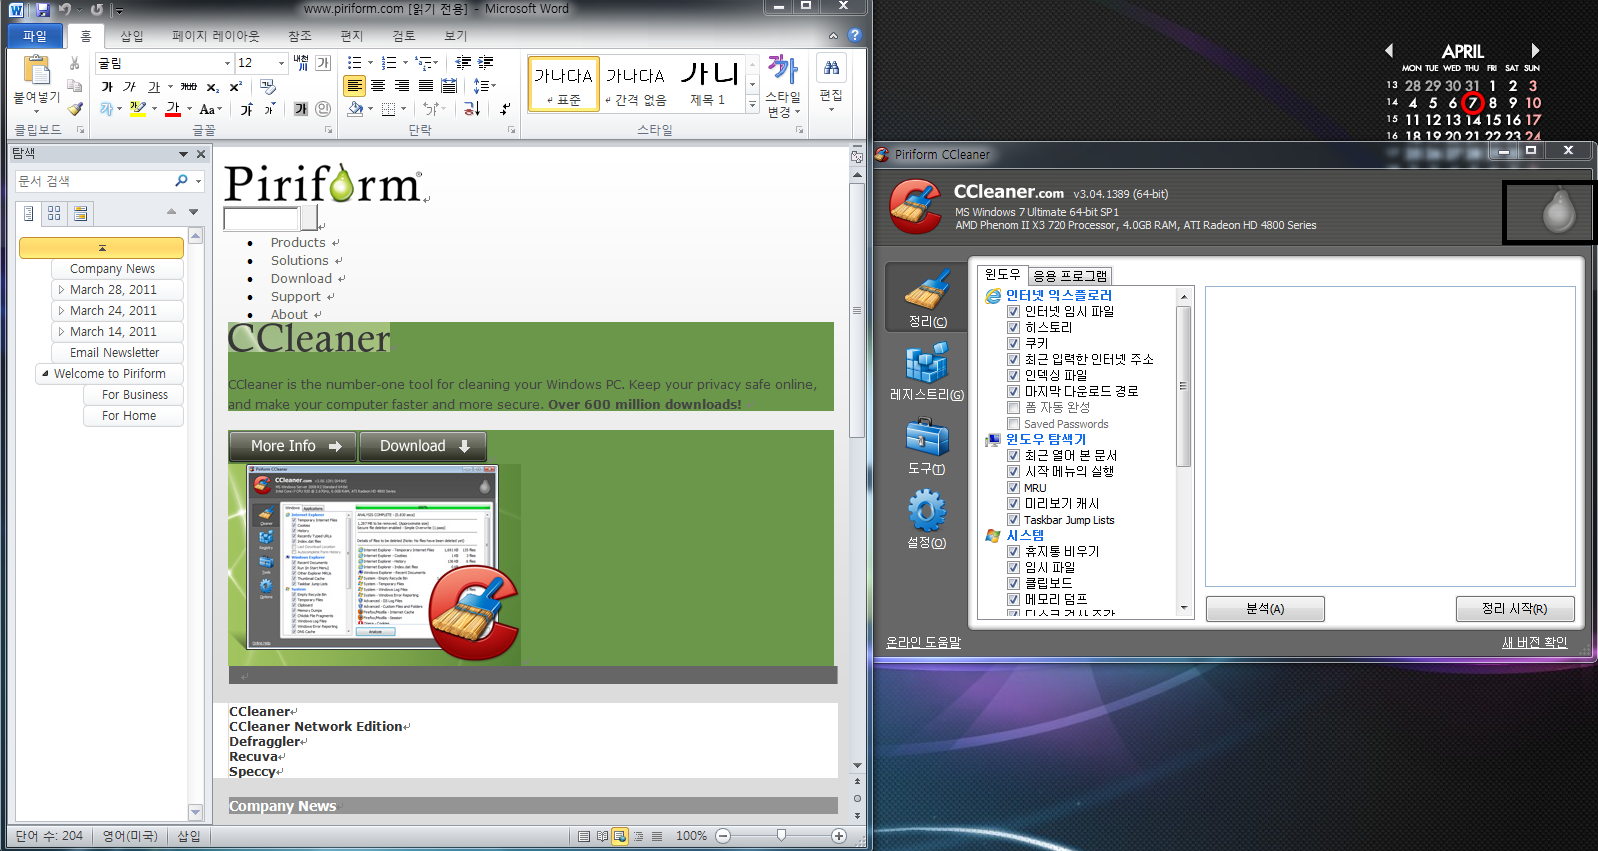
Task: Click the Paste (붙여넣기) clipboard icon in Word
Action: tap(36, 70)
